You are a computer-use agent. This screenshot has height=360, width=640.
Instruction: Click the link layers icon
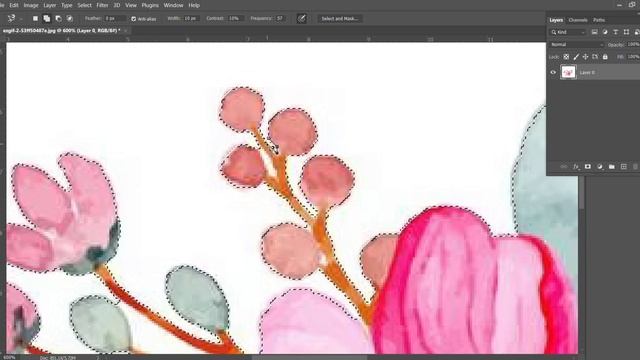(x=564, y=167)
